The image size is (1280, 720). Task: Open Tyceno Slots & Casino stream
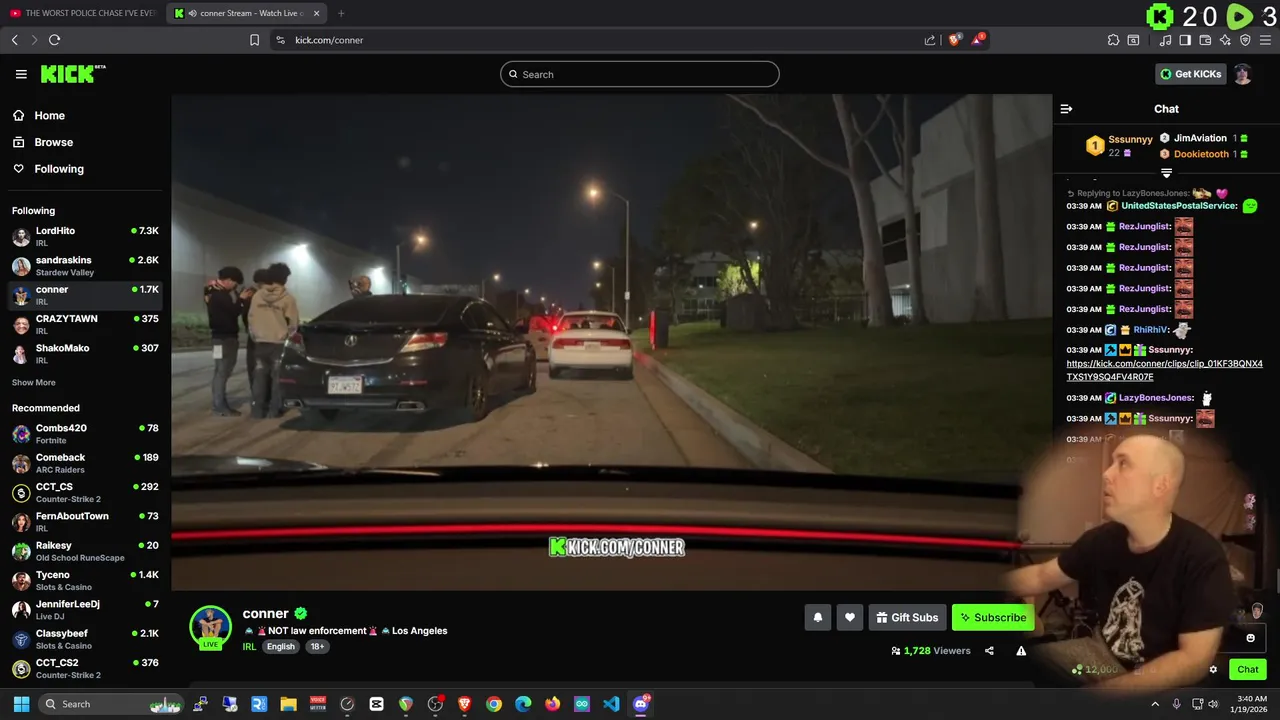tap(85, 580)
